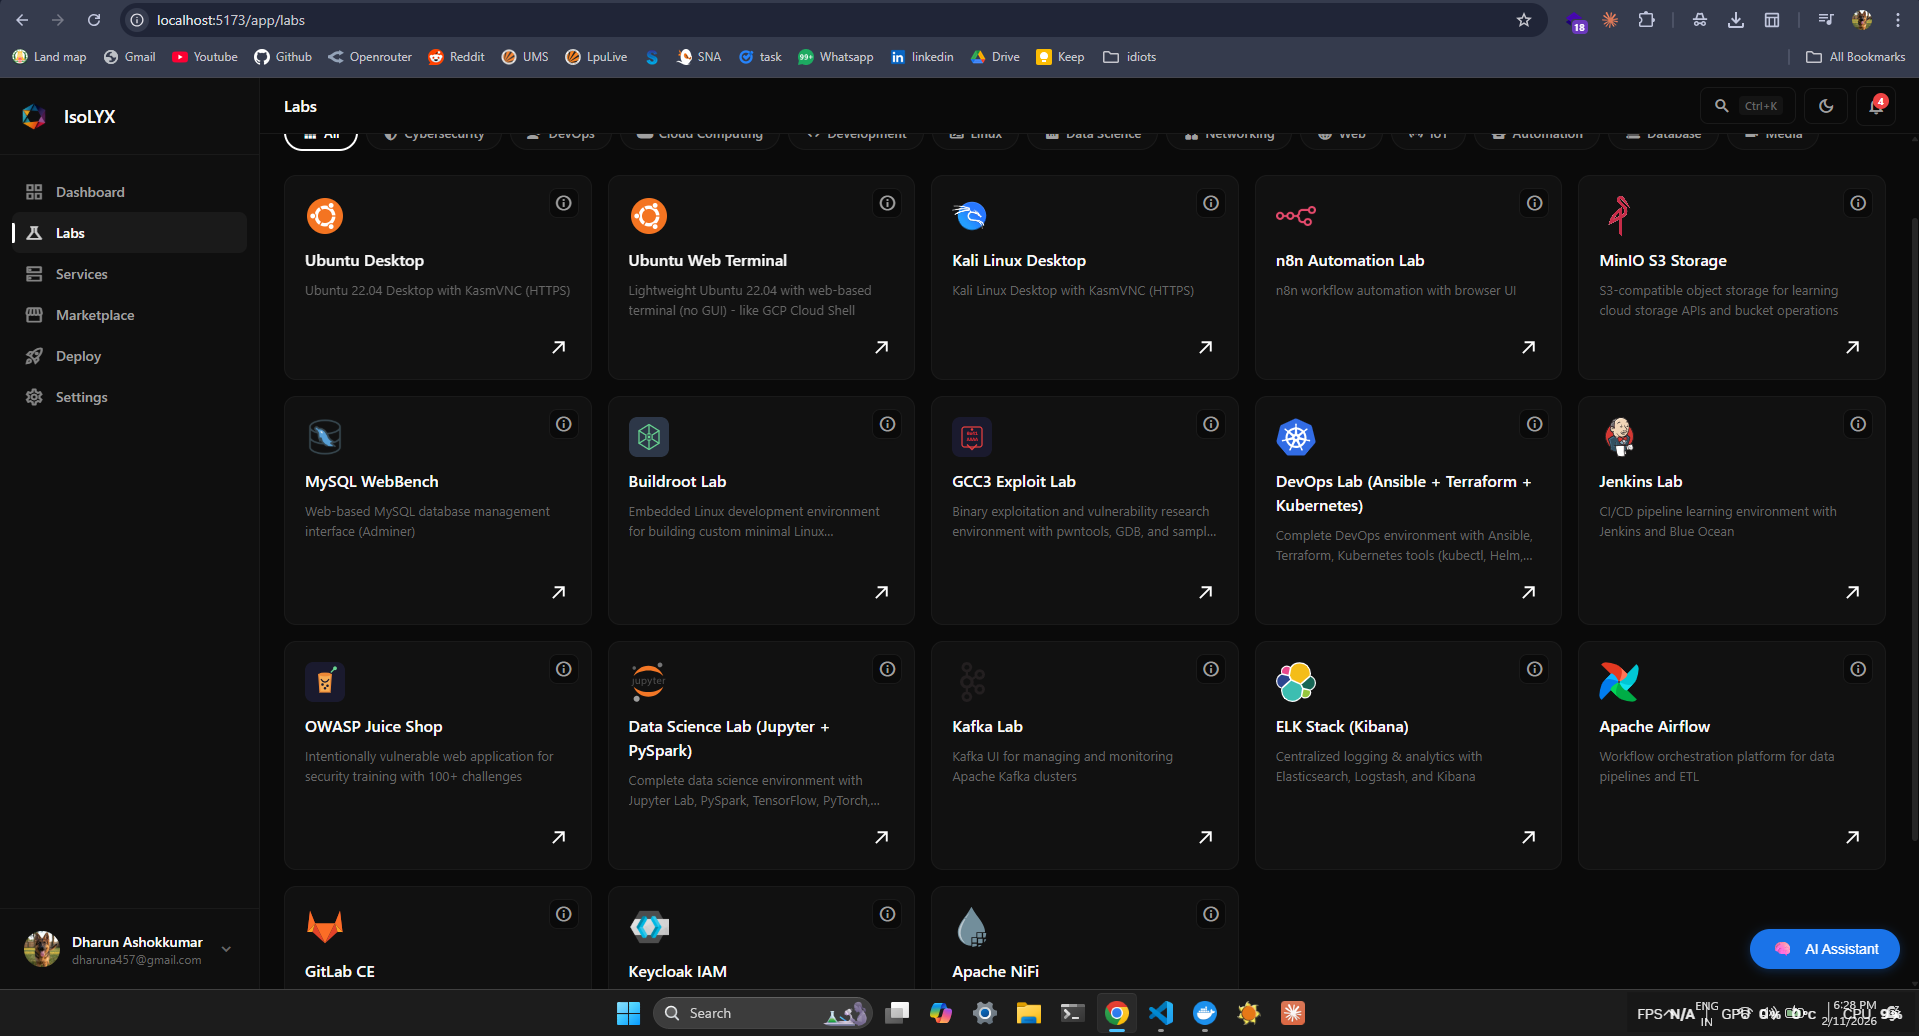Click the Ctrl+K search field
Viewport: 1919px width, 1036px height.
coord(1747,105)
